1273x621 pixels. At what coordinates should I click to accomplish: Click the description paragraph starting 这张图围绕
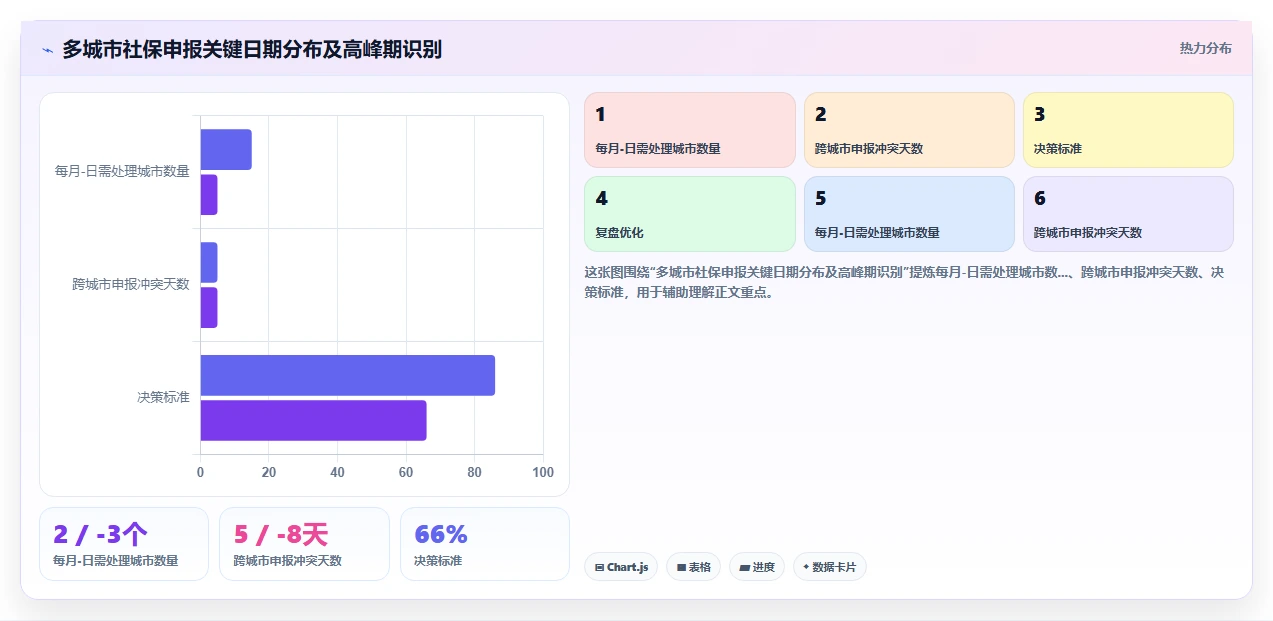(904, 282)
